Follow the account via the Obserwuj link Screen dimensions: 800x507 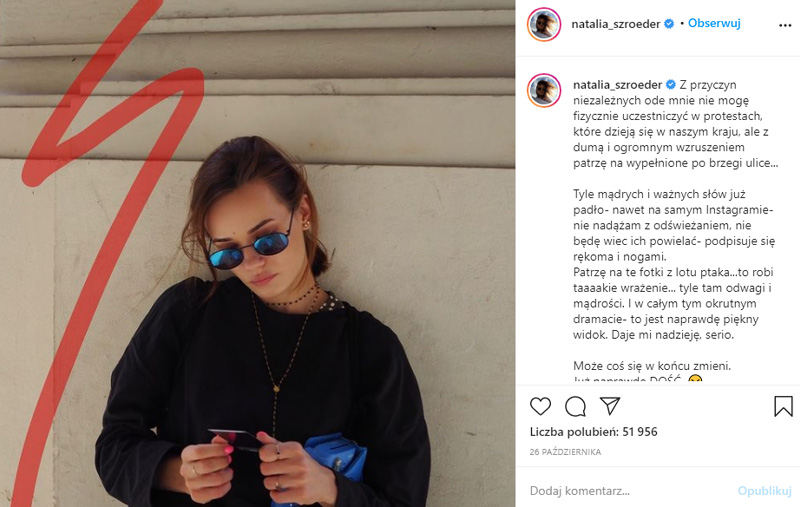tap(714, 23)
